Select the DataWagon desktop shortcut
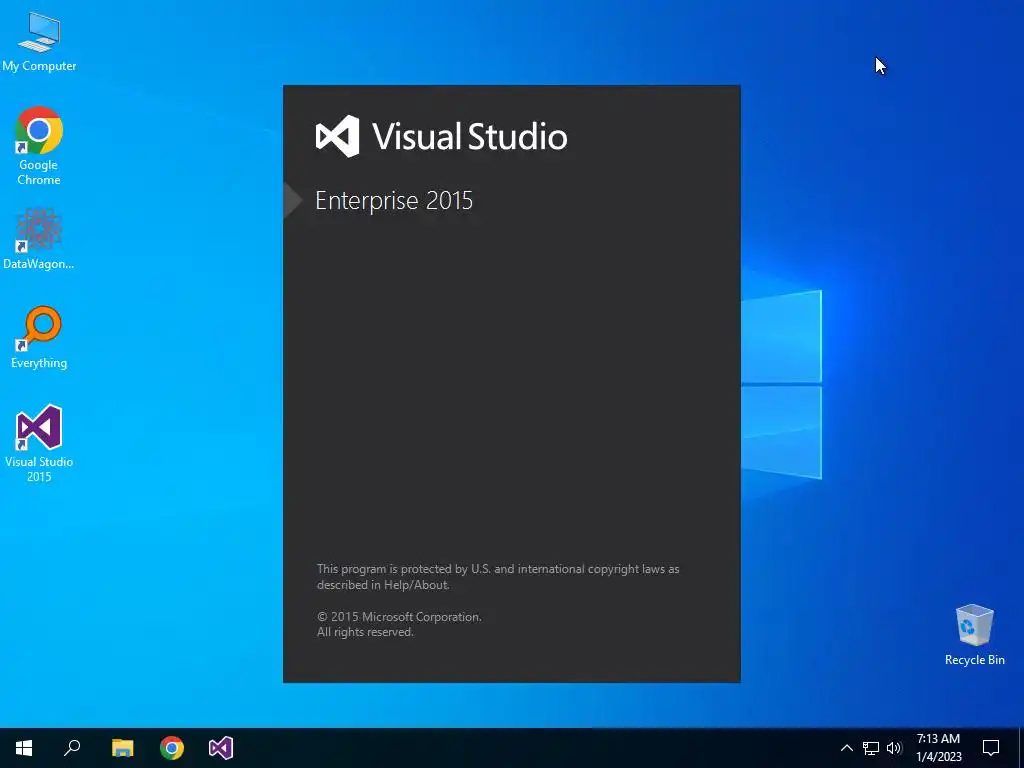 pyautogui.click(x=39, y=238)
